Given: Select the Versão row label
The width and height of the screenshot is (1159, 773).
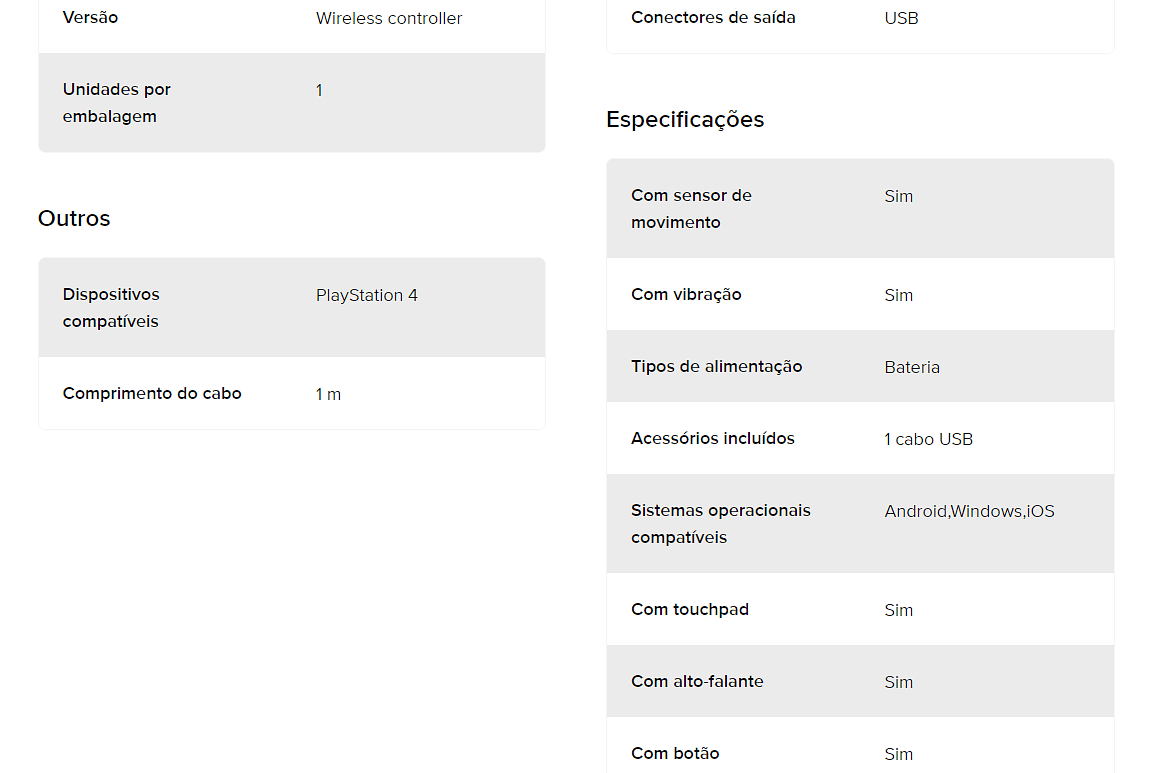Looking at the screenshot, I should pos(90,18).
